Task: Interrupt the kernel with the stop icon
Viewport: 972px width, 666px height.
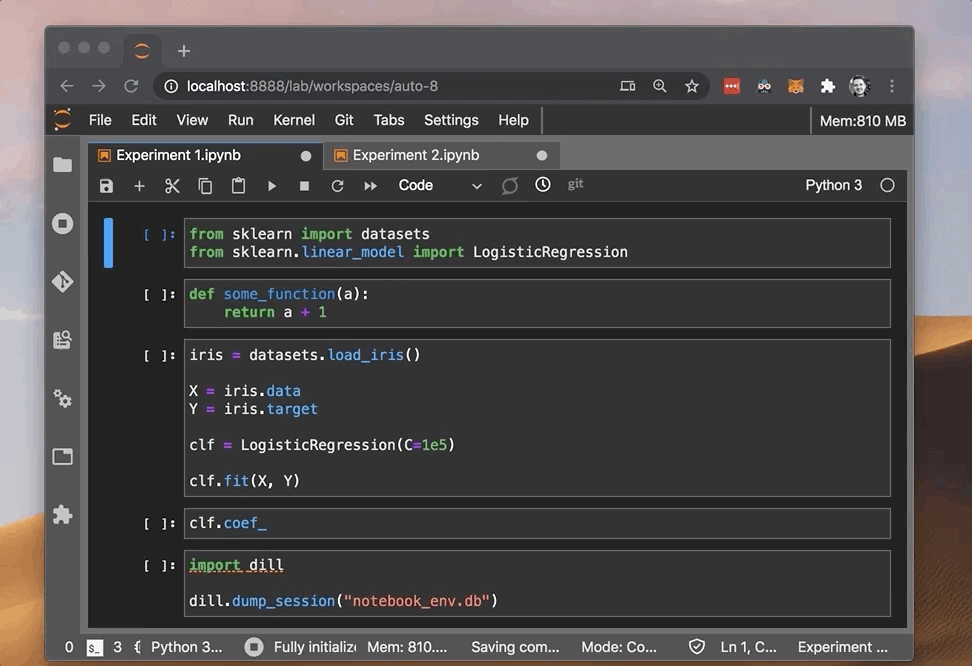Action: 304,186
